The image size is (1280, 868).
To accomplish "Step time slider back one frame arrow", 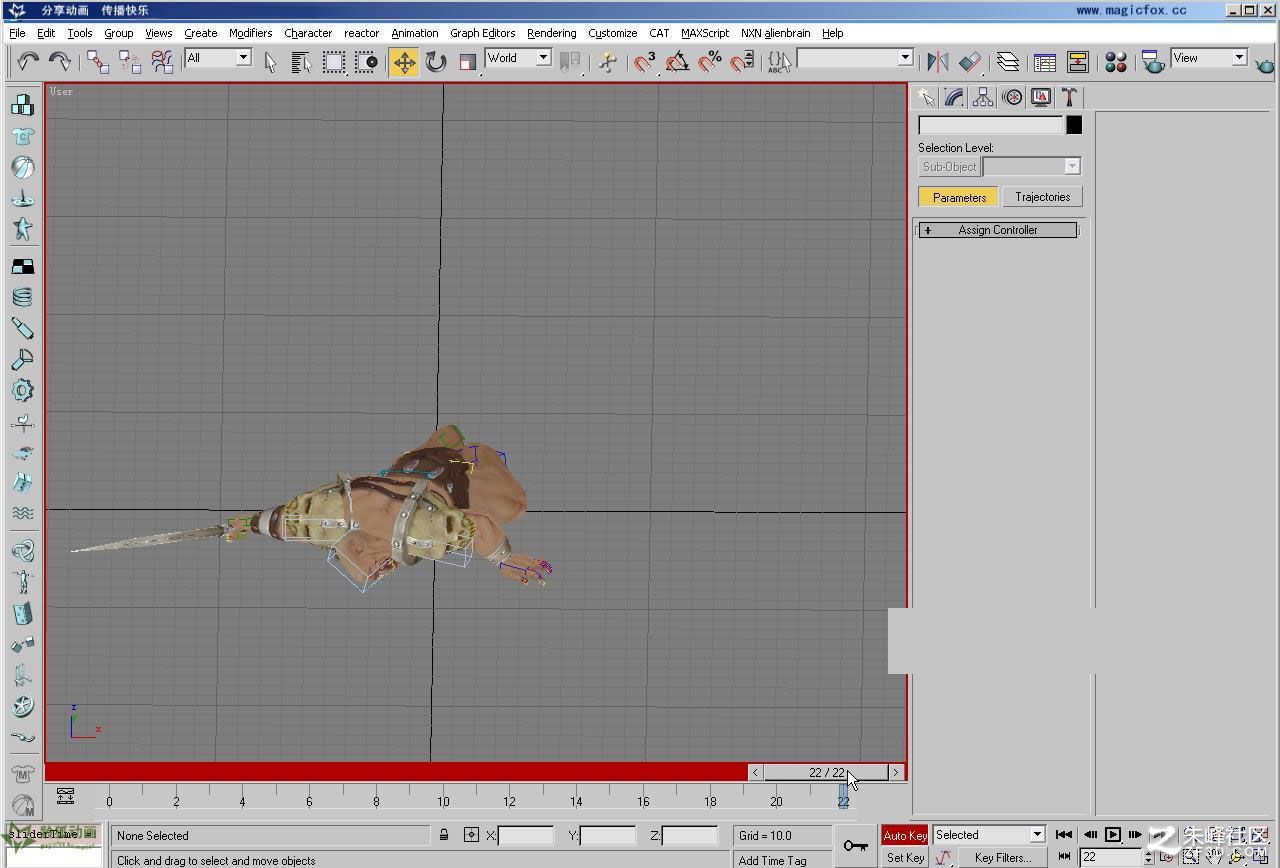I will (x=755, y=772).
